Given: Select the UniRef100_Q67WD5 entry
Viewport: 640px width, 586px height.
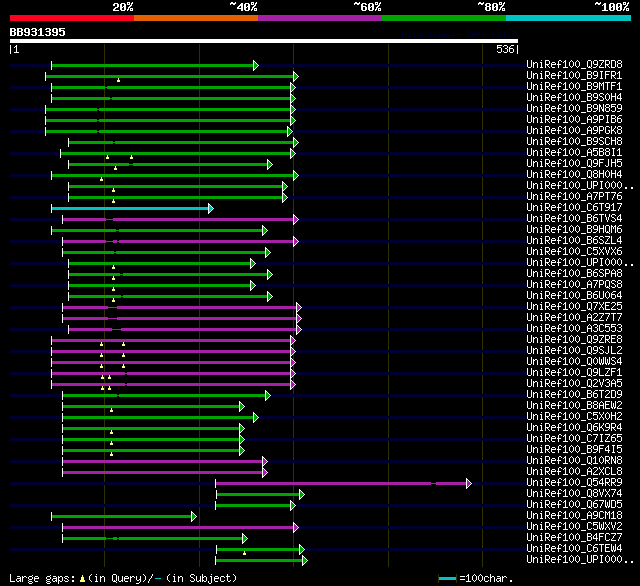Looking at the screenshot, I should [574, 505].
